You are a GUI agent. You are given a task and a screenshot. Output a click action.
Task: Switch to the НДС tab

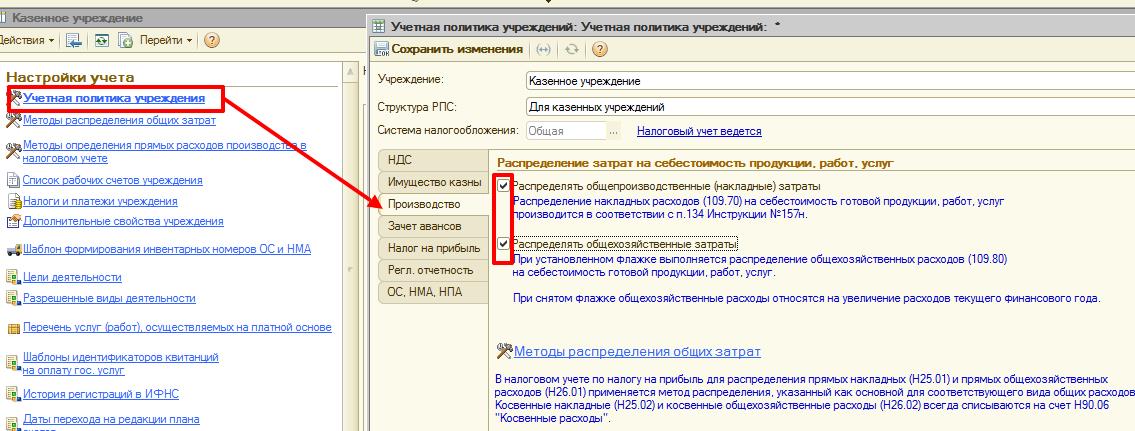pos(400,160)
